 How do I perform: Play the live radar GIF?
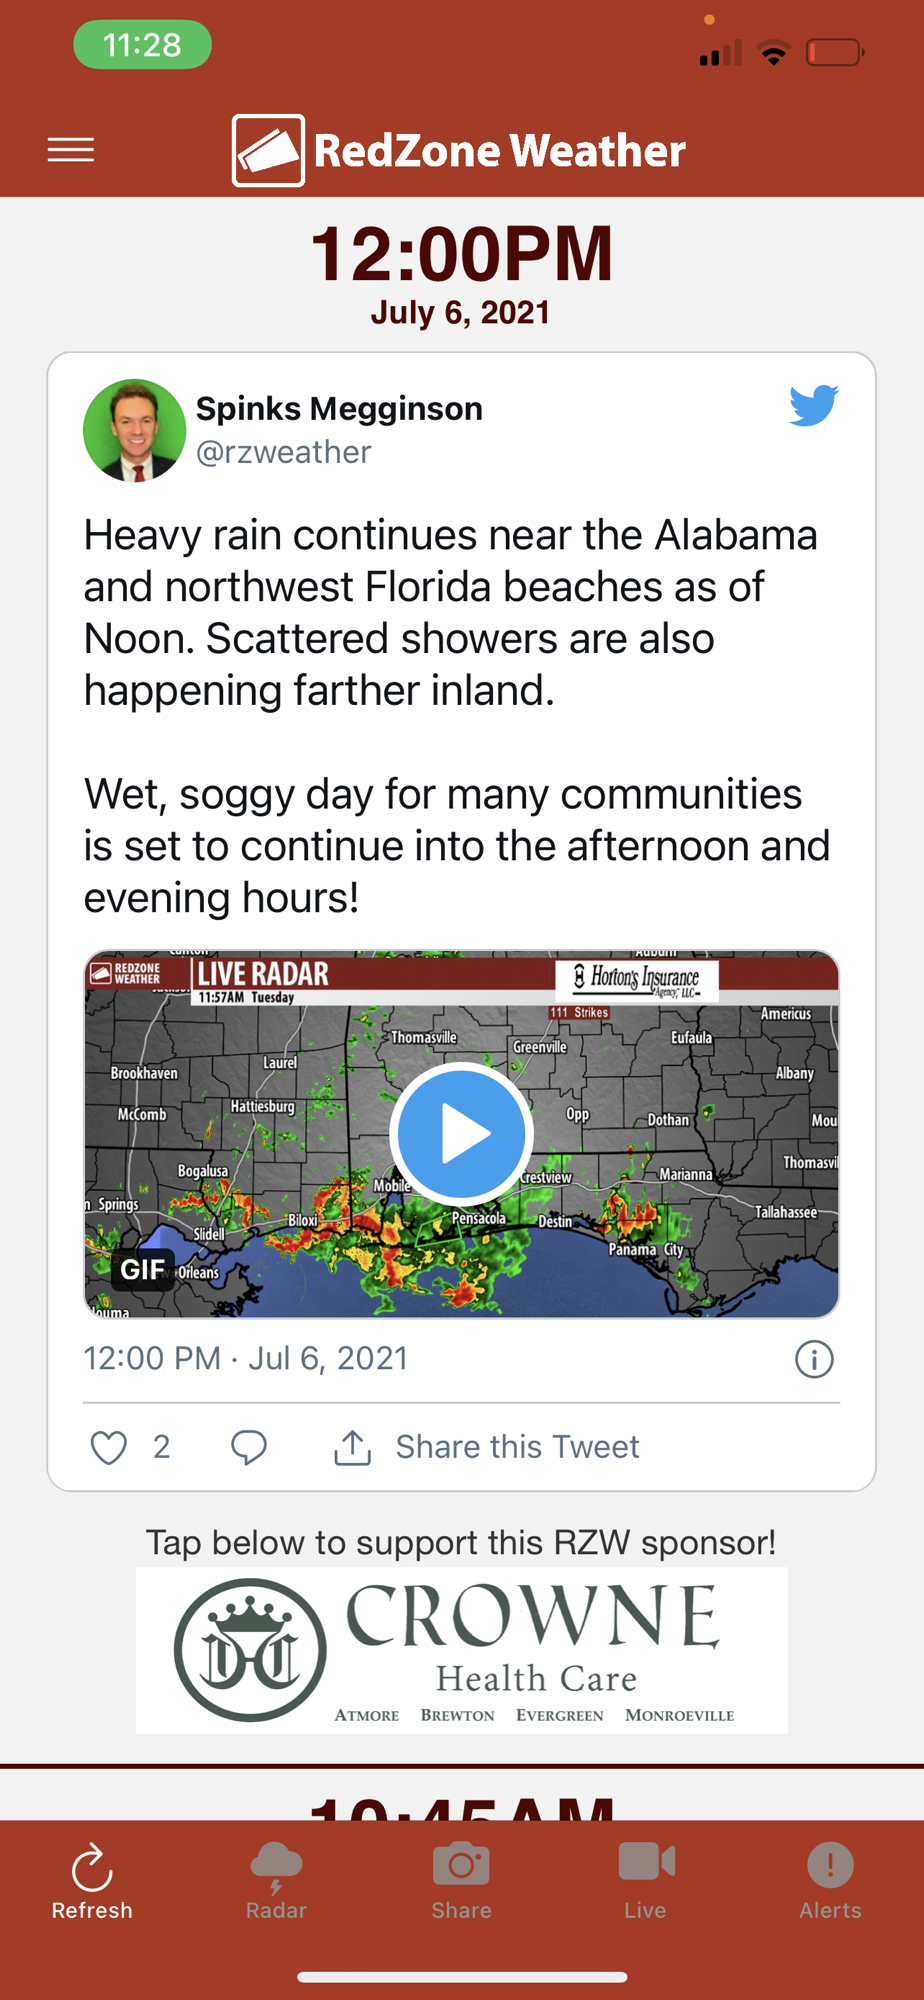(461, 1133)
